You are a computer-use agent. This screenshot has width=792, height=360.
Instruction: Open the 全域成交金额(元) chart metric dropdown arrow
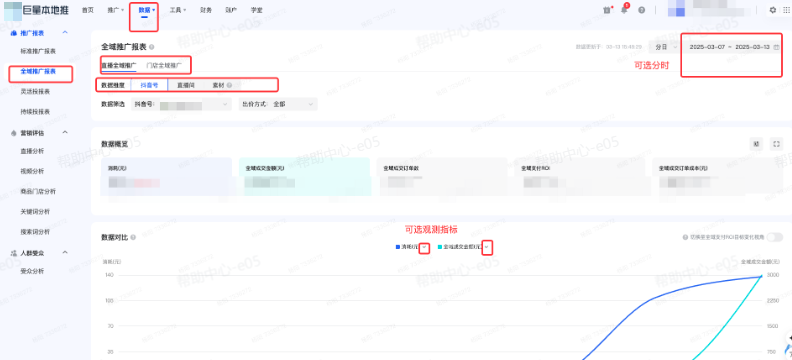(x=486, y=247)
